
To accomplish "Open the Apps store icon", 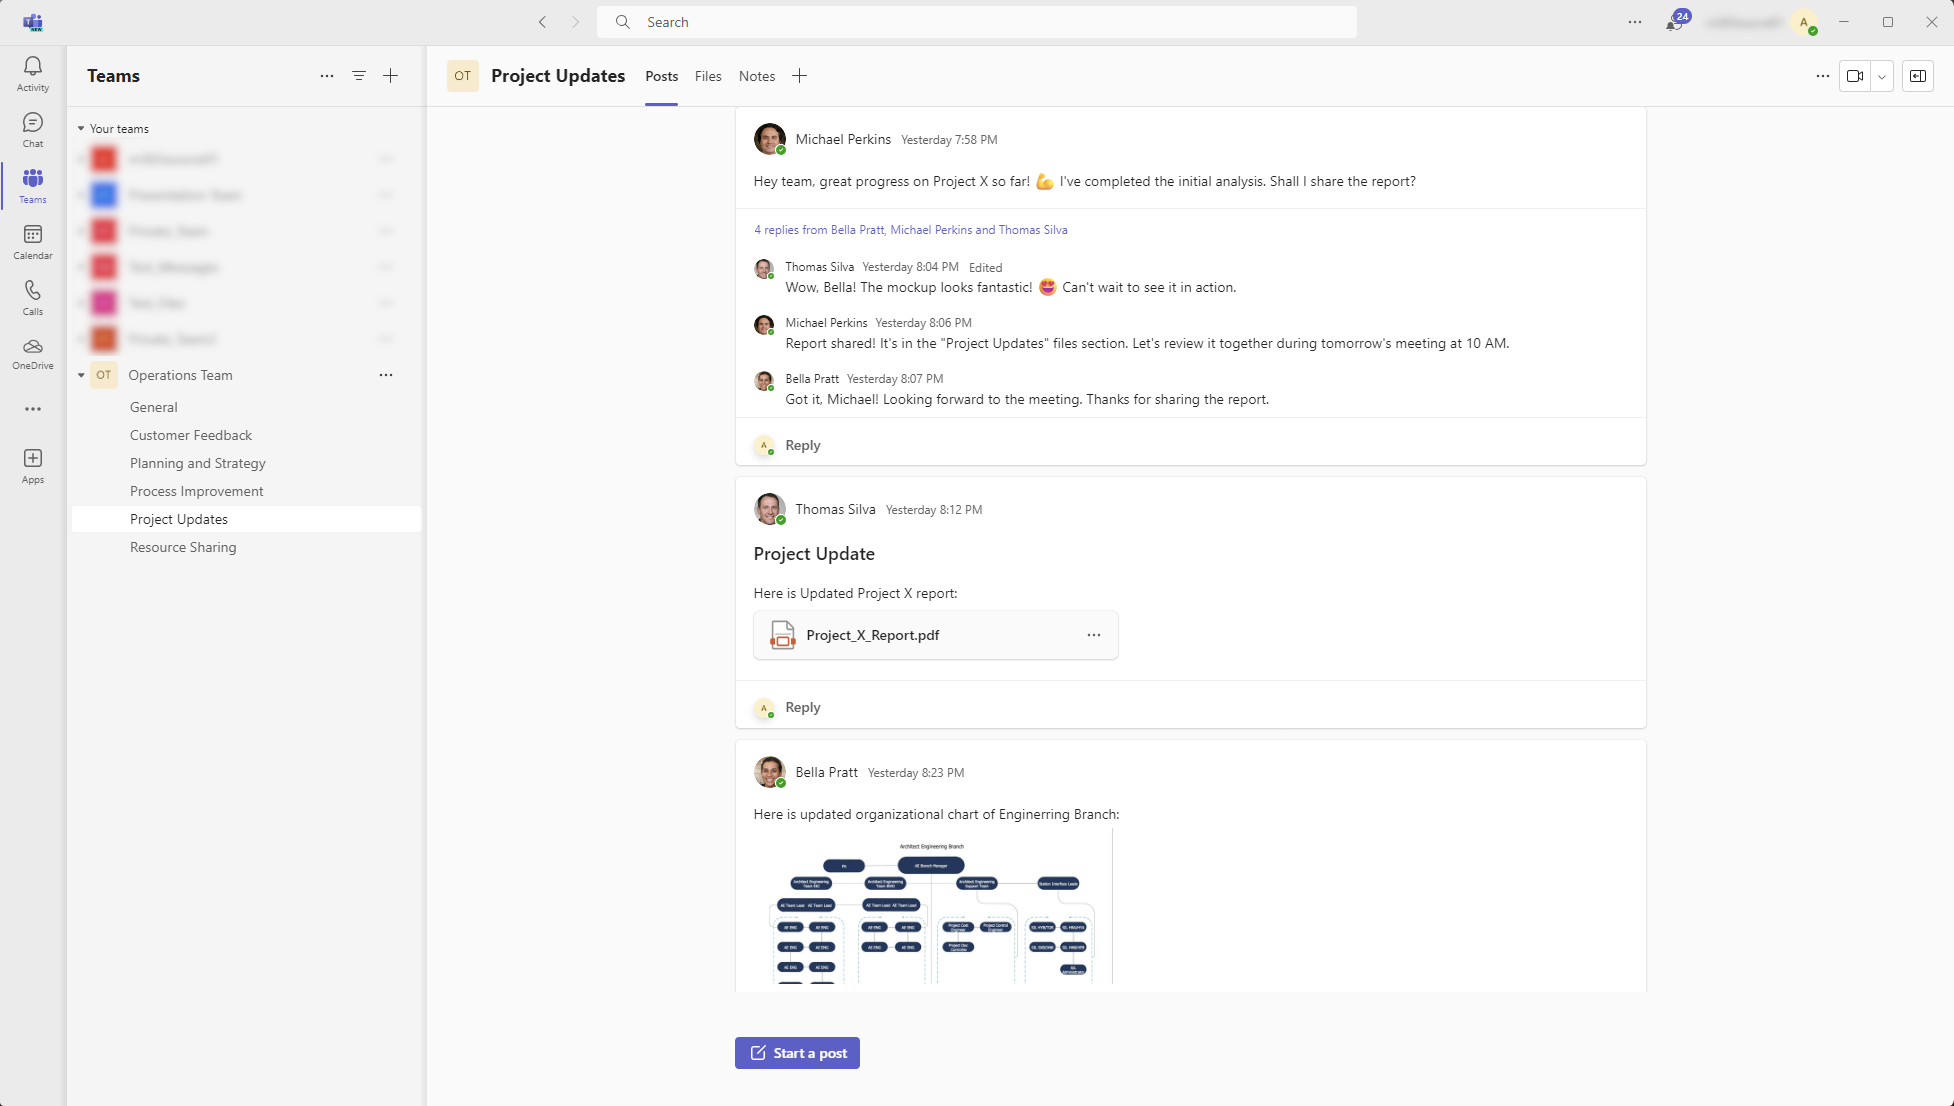I will coord(33,465).
